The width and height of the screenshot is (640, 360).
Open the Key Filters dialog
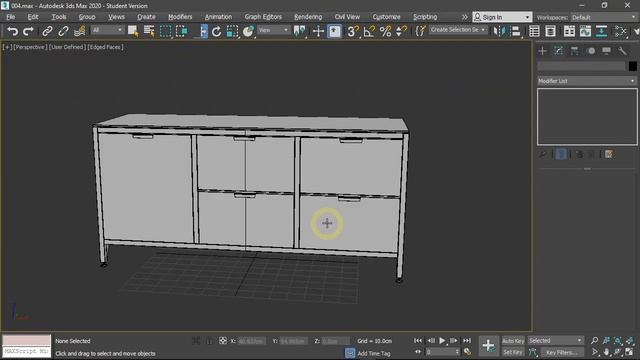(x=562, y=352)
